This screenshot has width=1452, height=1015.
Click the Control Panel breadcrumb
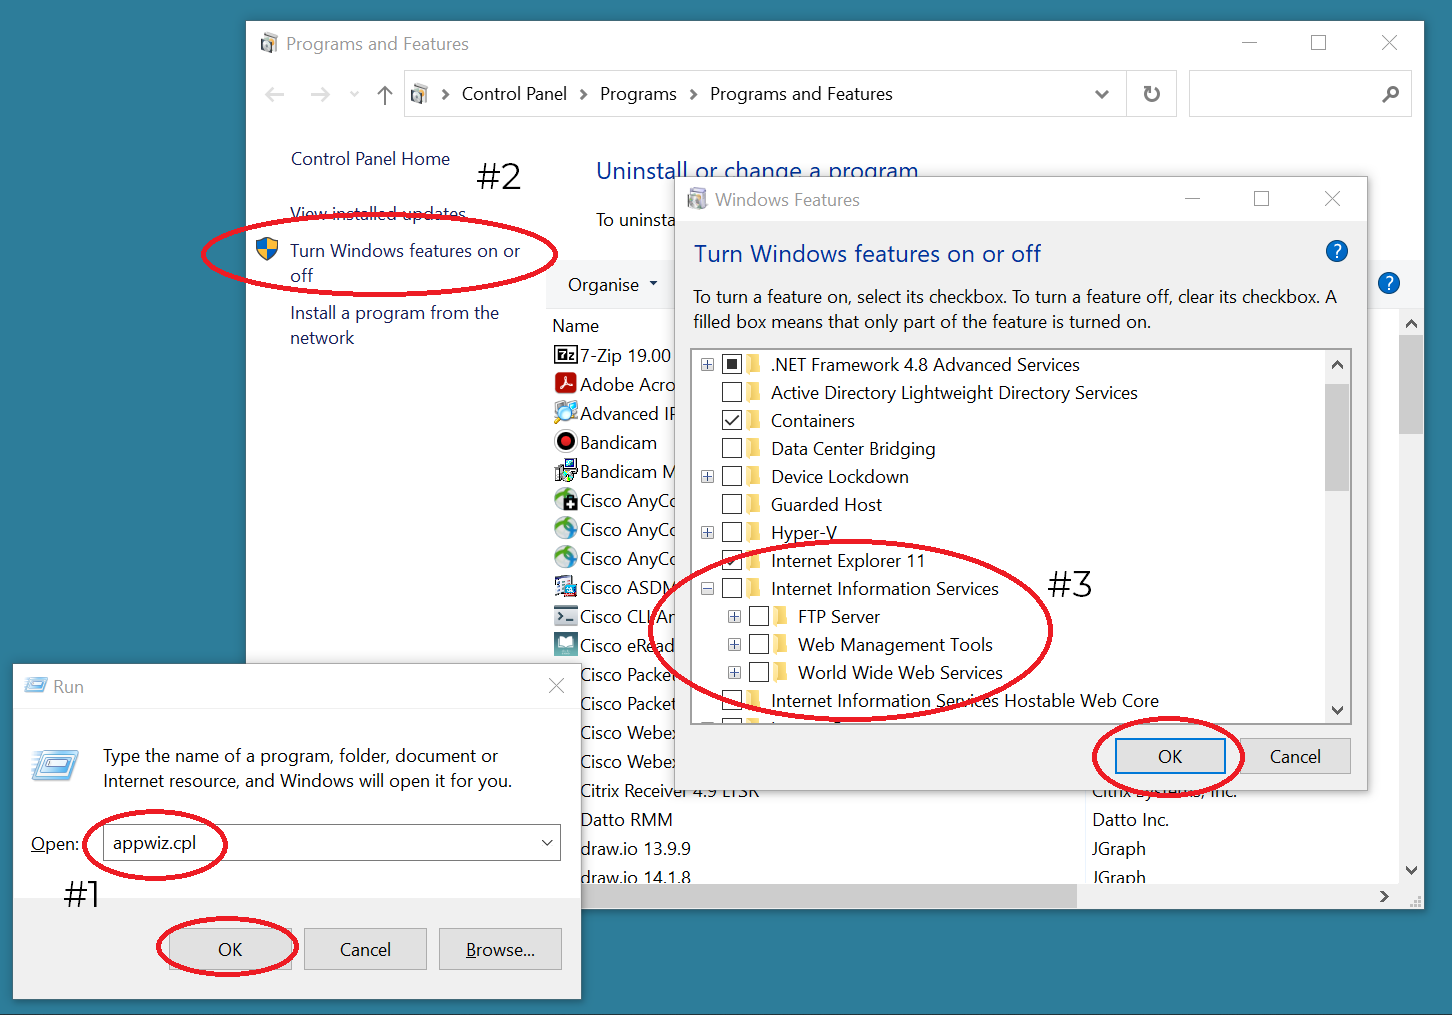click(x=514, y=94)
